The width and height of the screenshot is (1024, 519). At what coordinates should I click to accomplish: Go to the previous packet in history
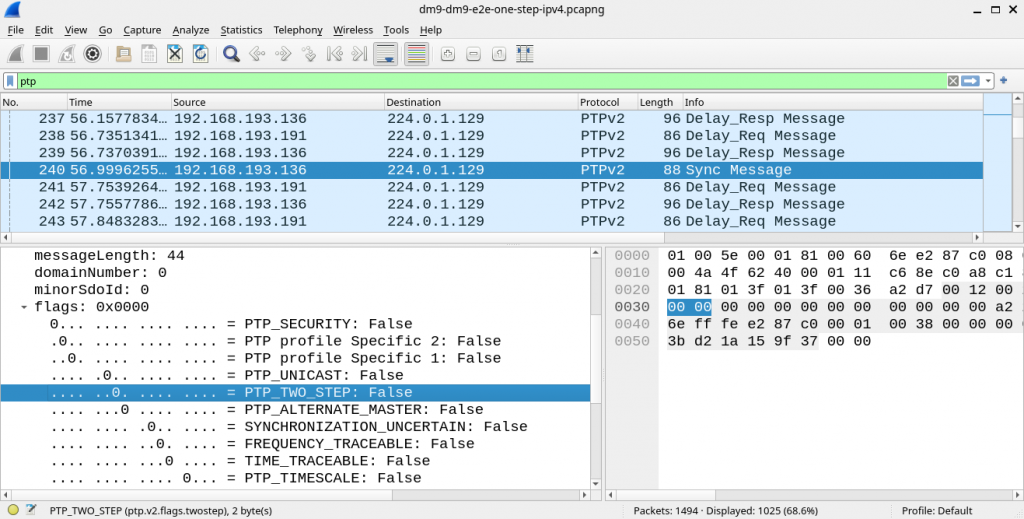(x=257, y=54)
